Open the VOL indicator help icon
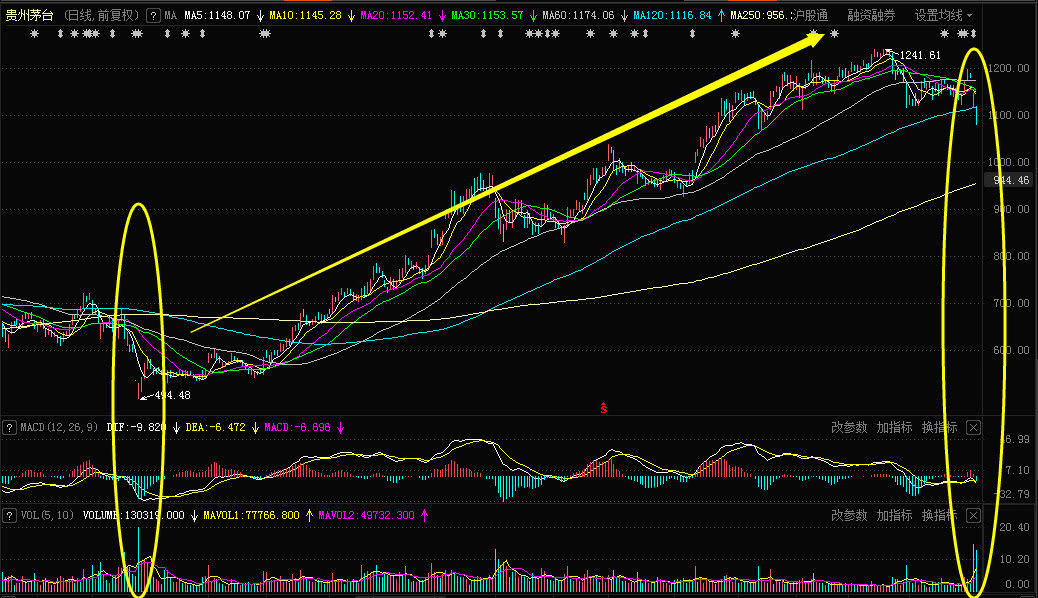The height and width of the screenshot is (598, 1038). (x=9, y=515)
